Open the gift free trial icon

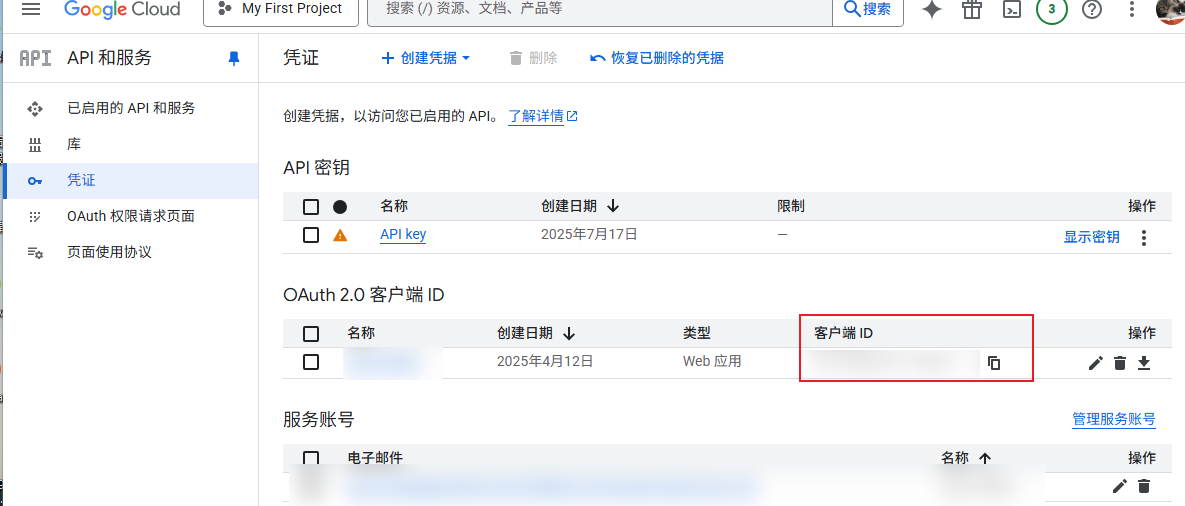click(x=972, y=10)
